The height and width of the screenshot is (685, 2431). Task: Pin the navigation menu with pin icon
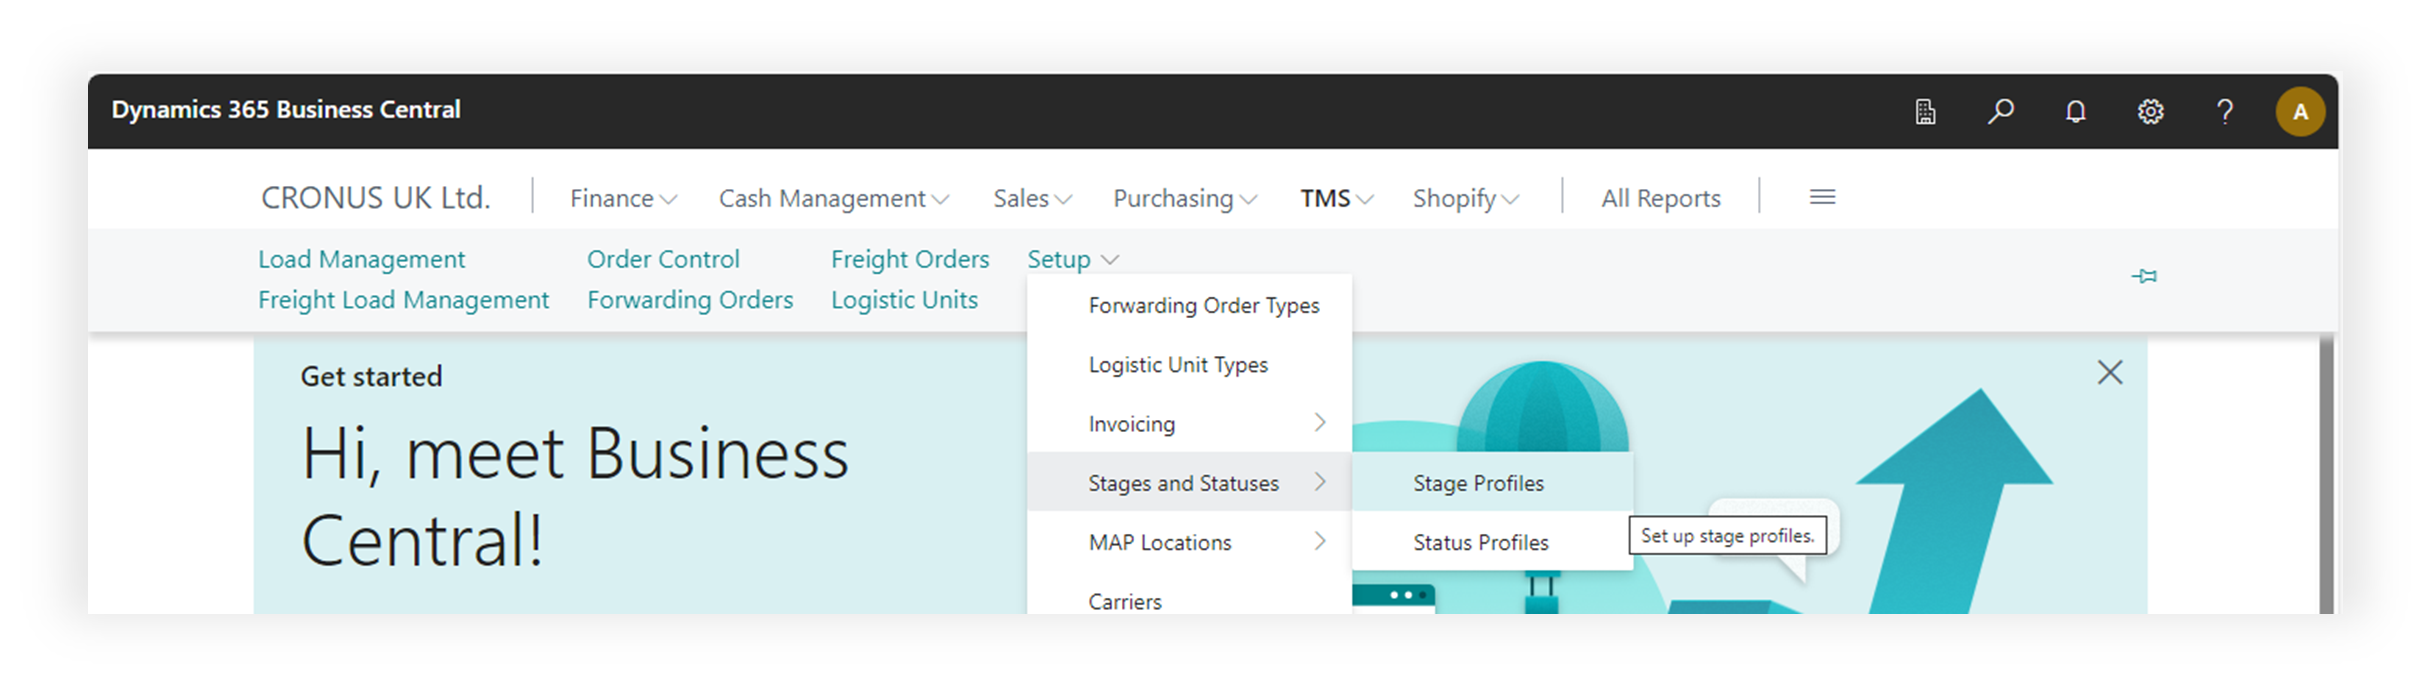(2144, 276)
